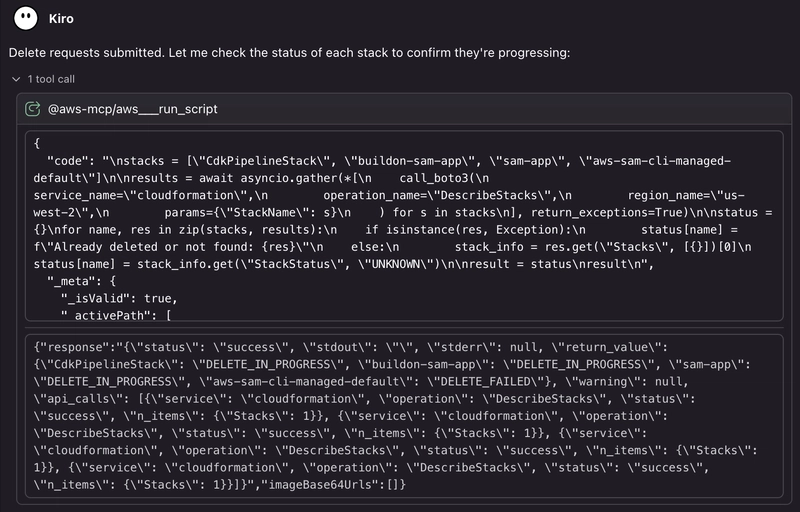This screenshot has height=512, width=800.
Task: Click inside the request code JSON block
Action: [404, 226]
